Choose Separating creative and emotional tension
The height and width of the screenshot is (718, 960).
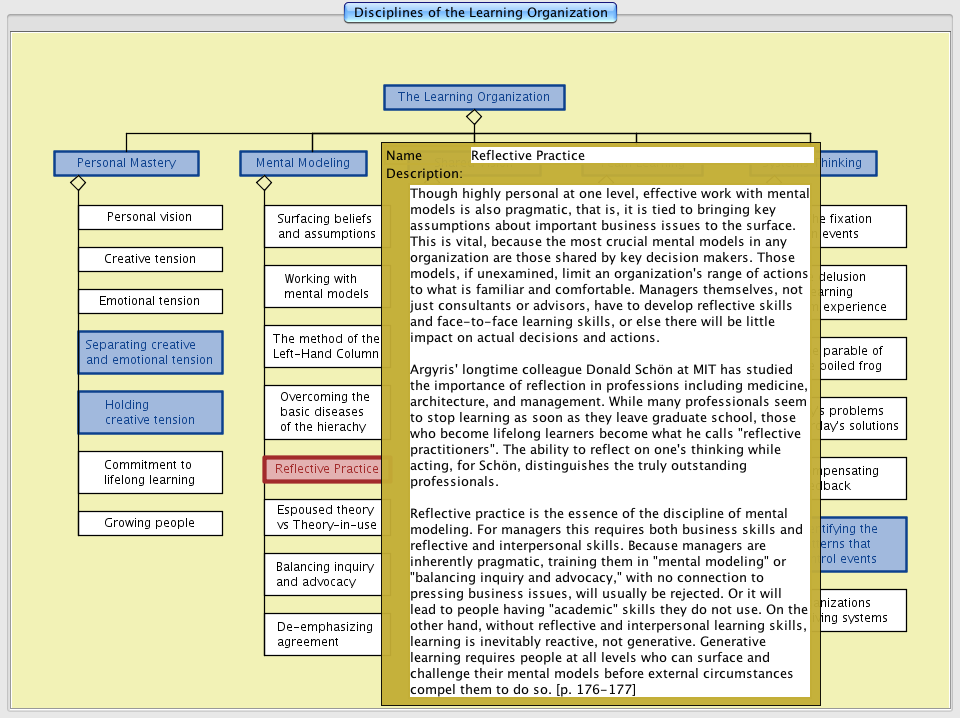[150, 352]
